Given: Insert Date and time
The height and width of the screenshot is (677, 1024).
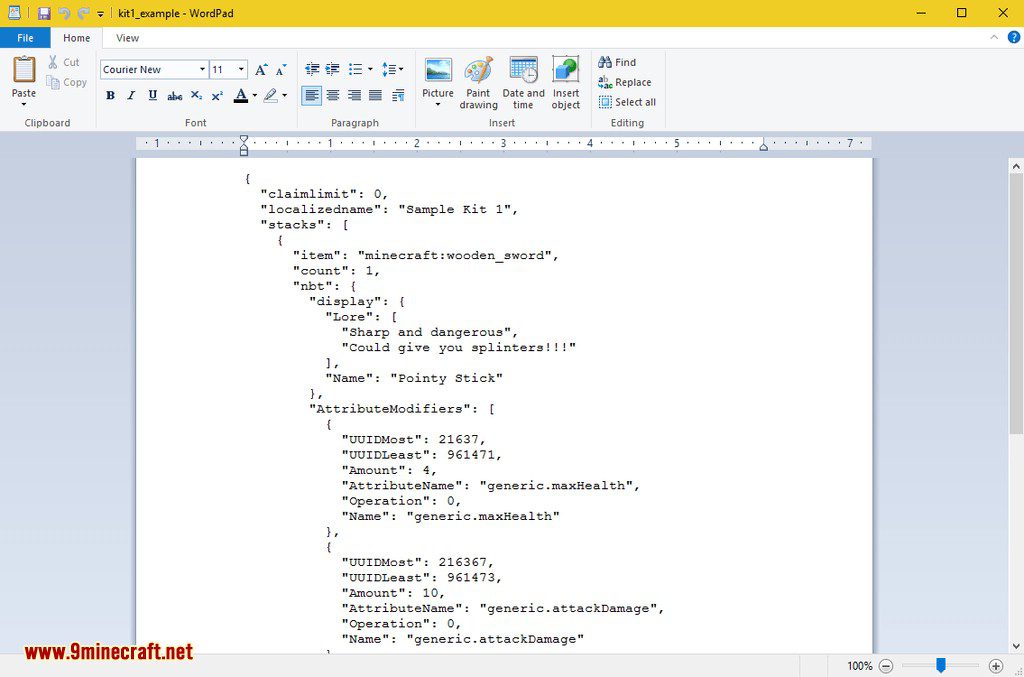Looking at the screenshot, I should [x=524, y=83].
